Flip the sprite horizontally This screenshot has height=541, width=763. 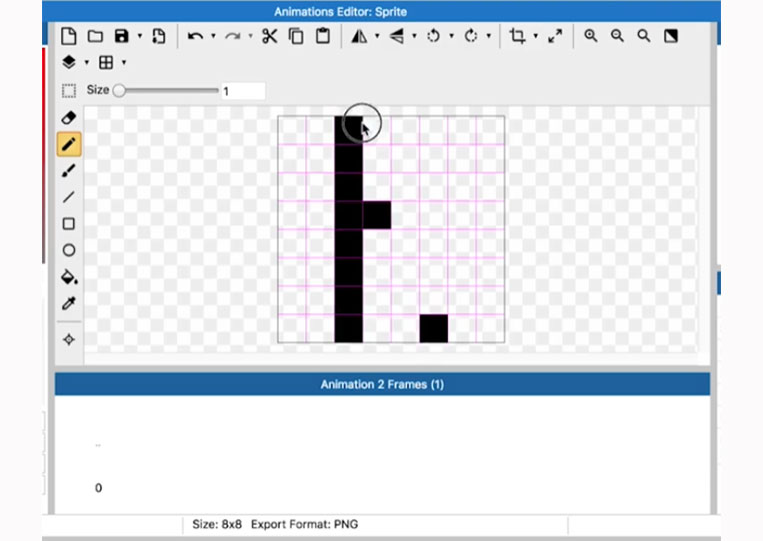tap(360, 36)
